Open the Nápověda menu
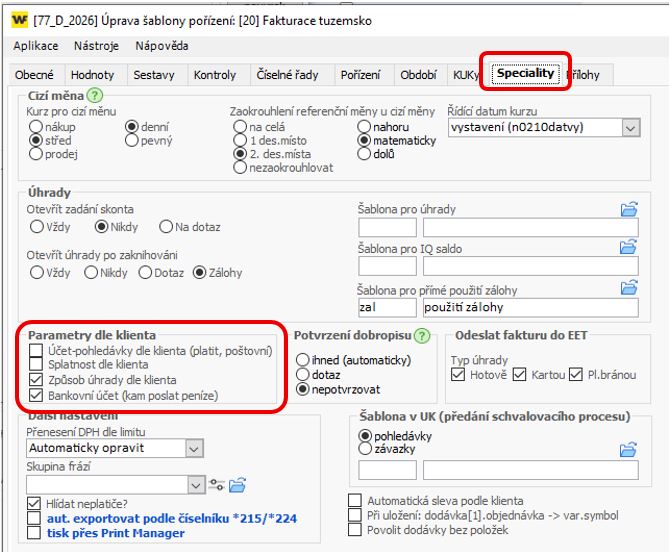 point(161,46)
